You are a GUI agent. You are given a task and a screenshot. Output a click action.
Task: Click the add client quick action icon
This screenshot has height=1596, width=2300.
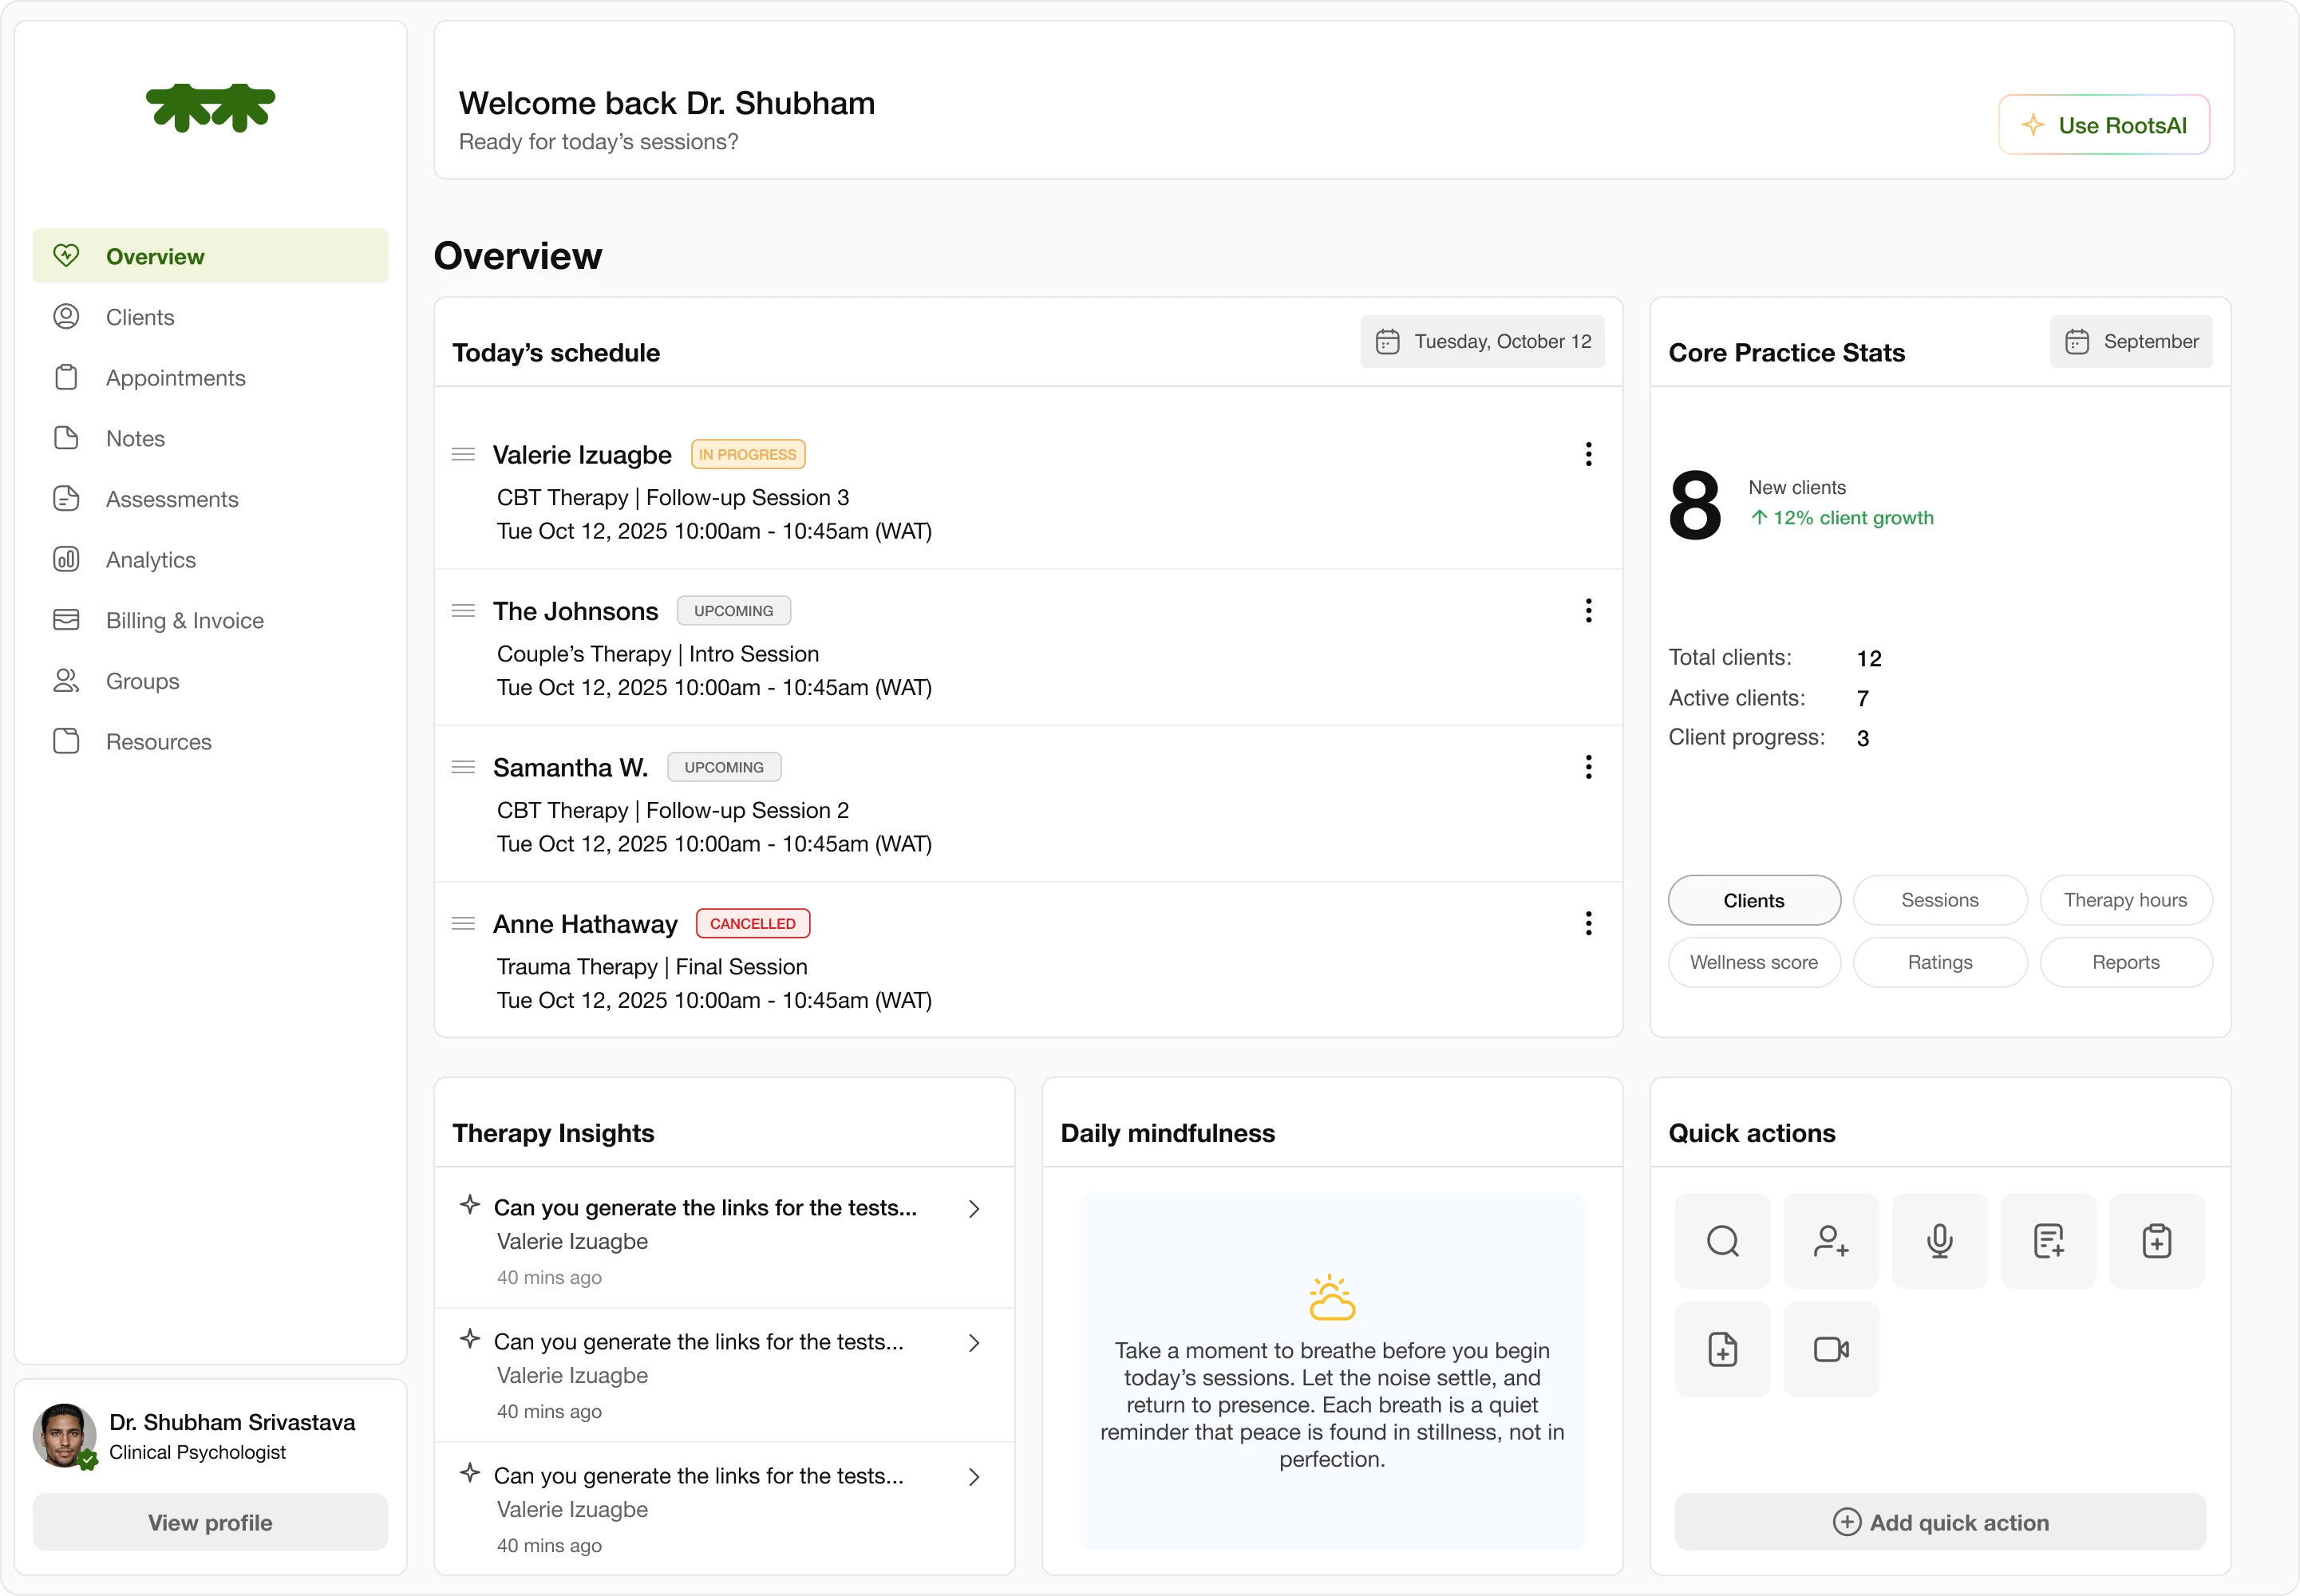(x=1830, y=1241)
